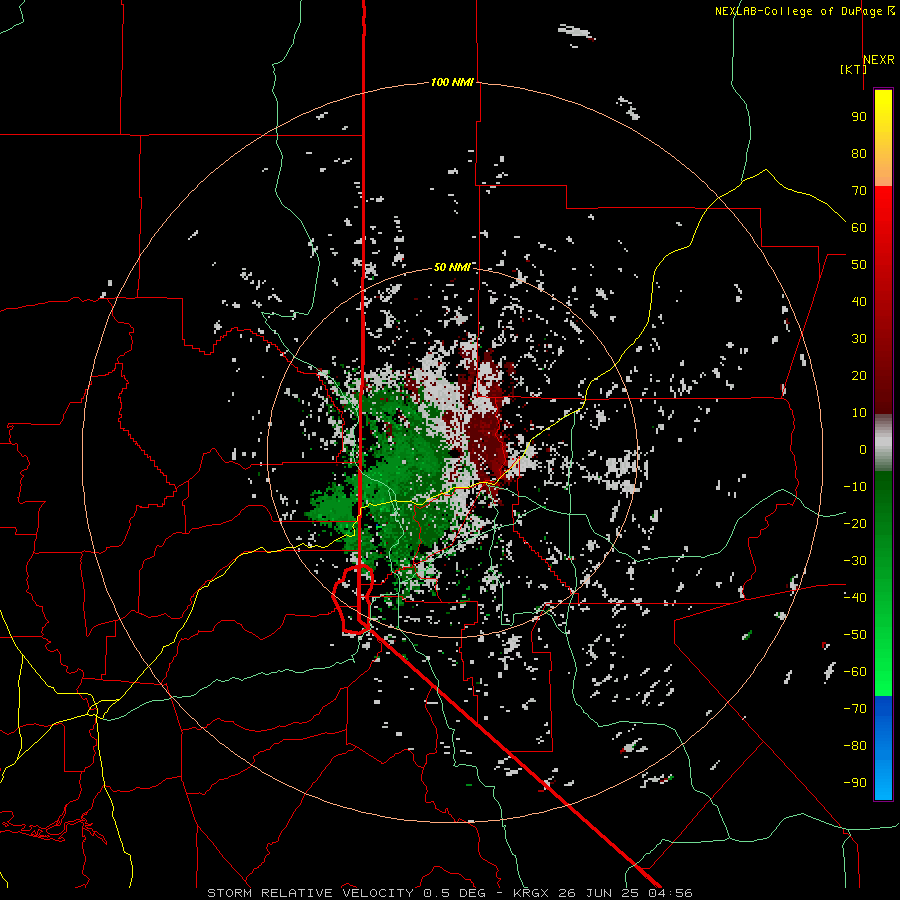The image size is (900, 900).
Task: Click the positive 50 knot scale value
Action: (x=859, y=265)
